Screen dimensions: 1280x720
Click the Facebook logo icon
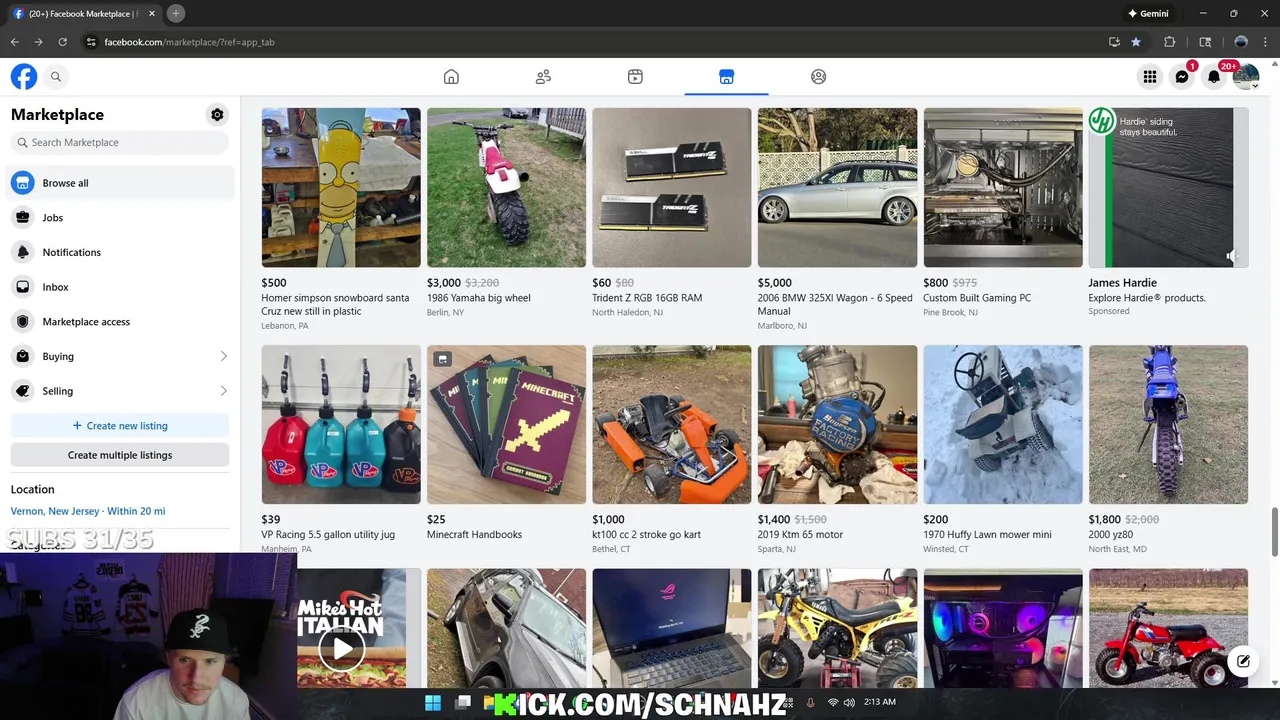pos(24,76)
